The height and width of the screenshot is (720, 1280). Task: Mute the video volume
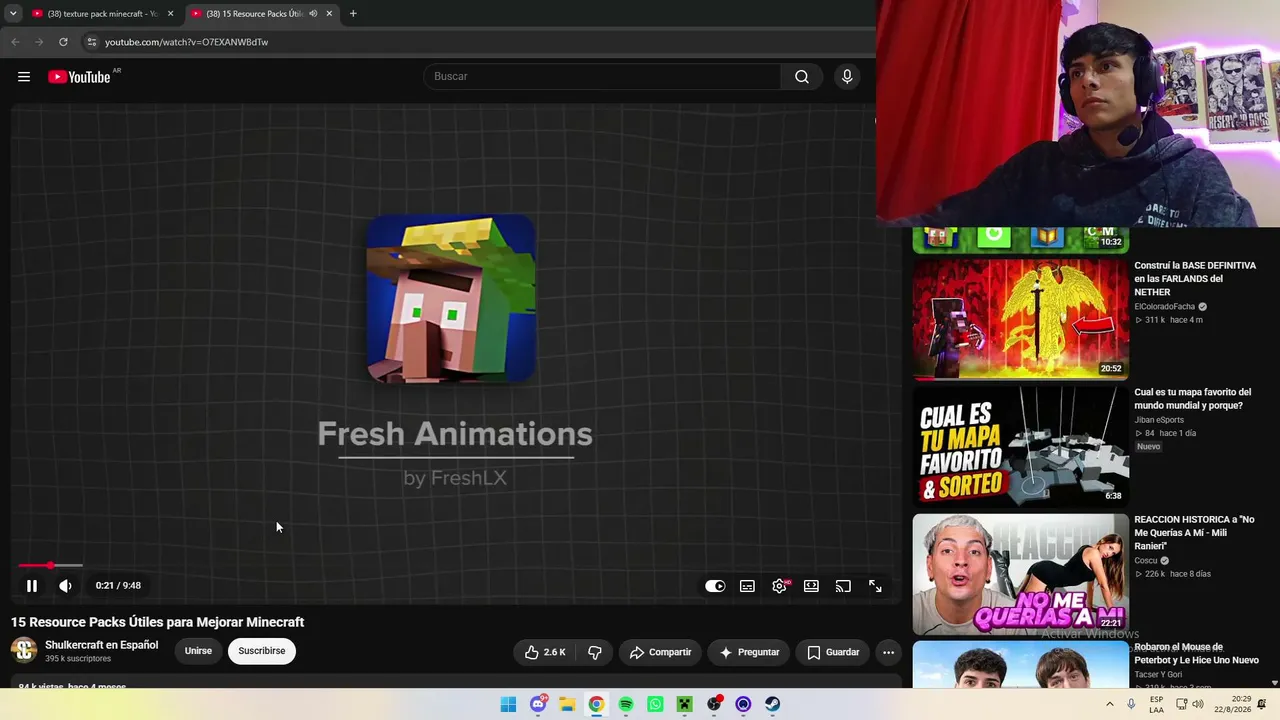65,586
